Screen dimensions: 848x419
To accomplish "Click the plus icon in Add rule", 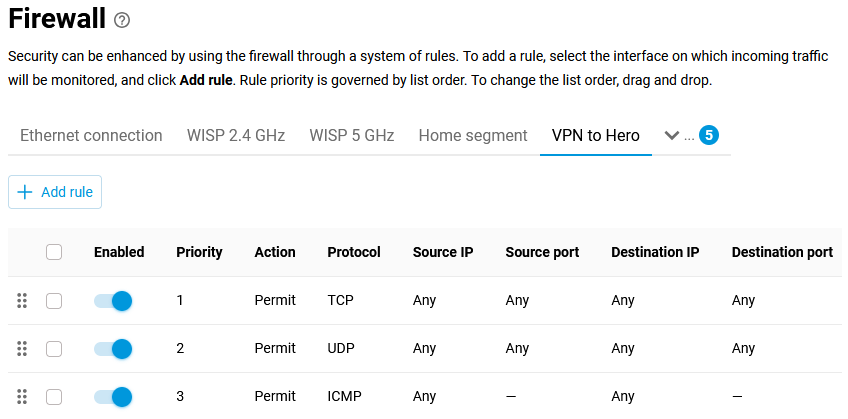I will (25, 192).
